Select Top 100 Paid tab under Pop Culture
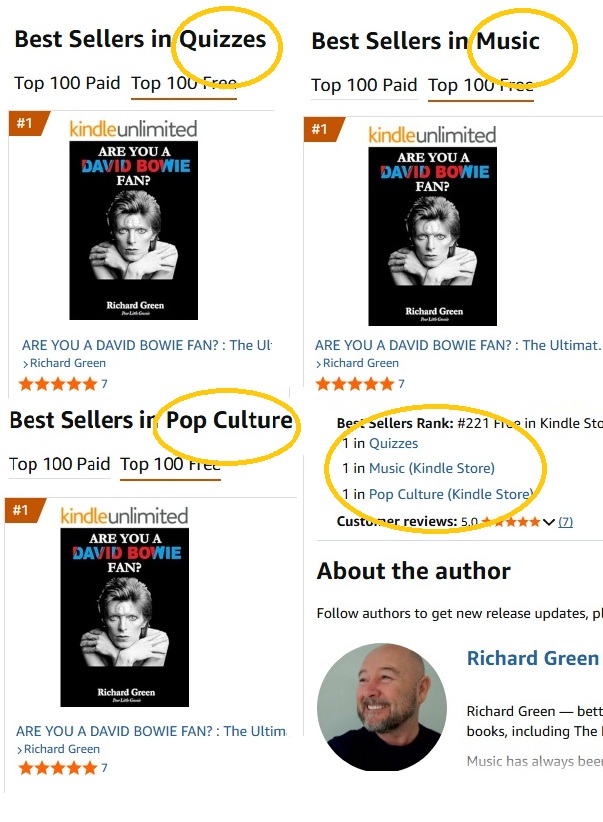 coord(60,464)
